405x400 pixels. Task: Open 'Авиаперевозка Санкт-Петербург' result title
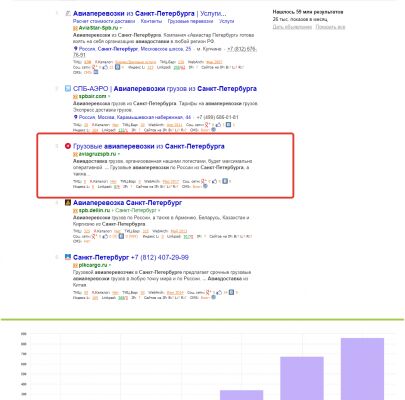click(x=127, y=202)
